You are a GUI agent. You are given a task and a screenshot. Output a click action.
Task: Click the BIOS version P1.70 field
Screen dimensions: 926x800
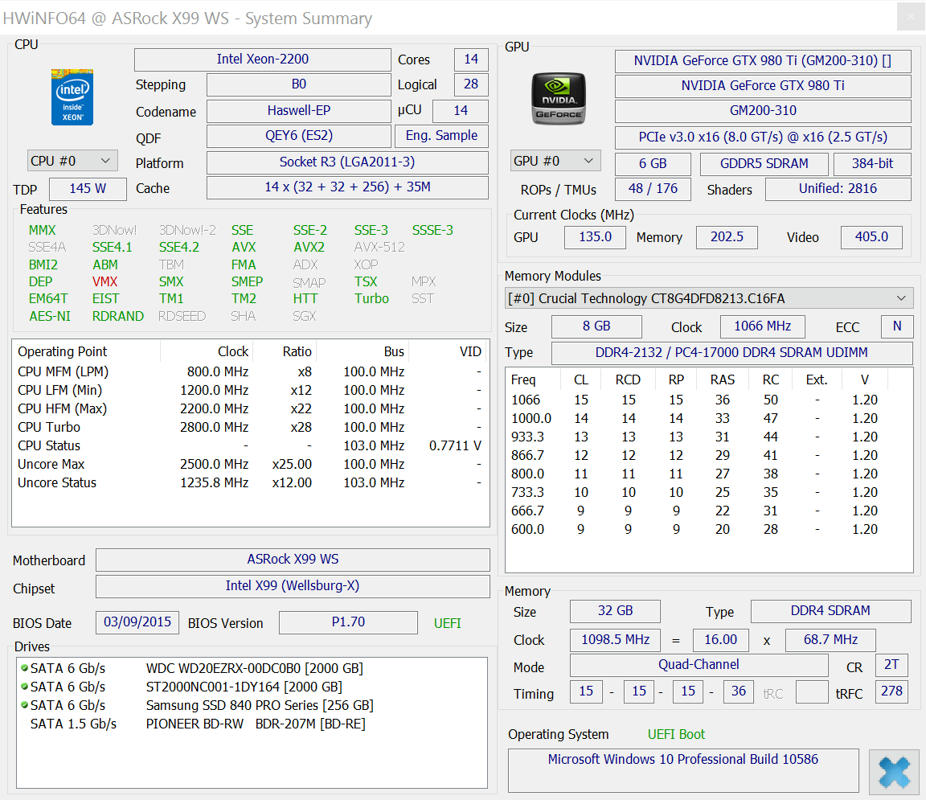coord(348,622)
